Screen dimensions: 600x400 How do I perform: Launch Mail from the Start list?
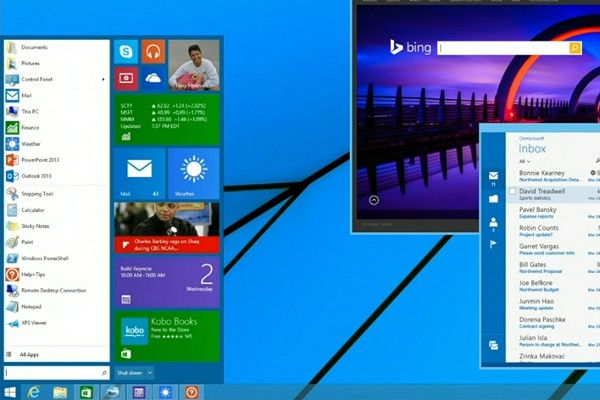point(57,96)
